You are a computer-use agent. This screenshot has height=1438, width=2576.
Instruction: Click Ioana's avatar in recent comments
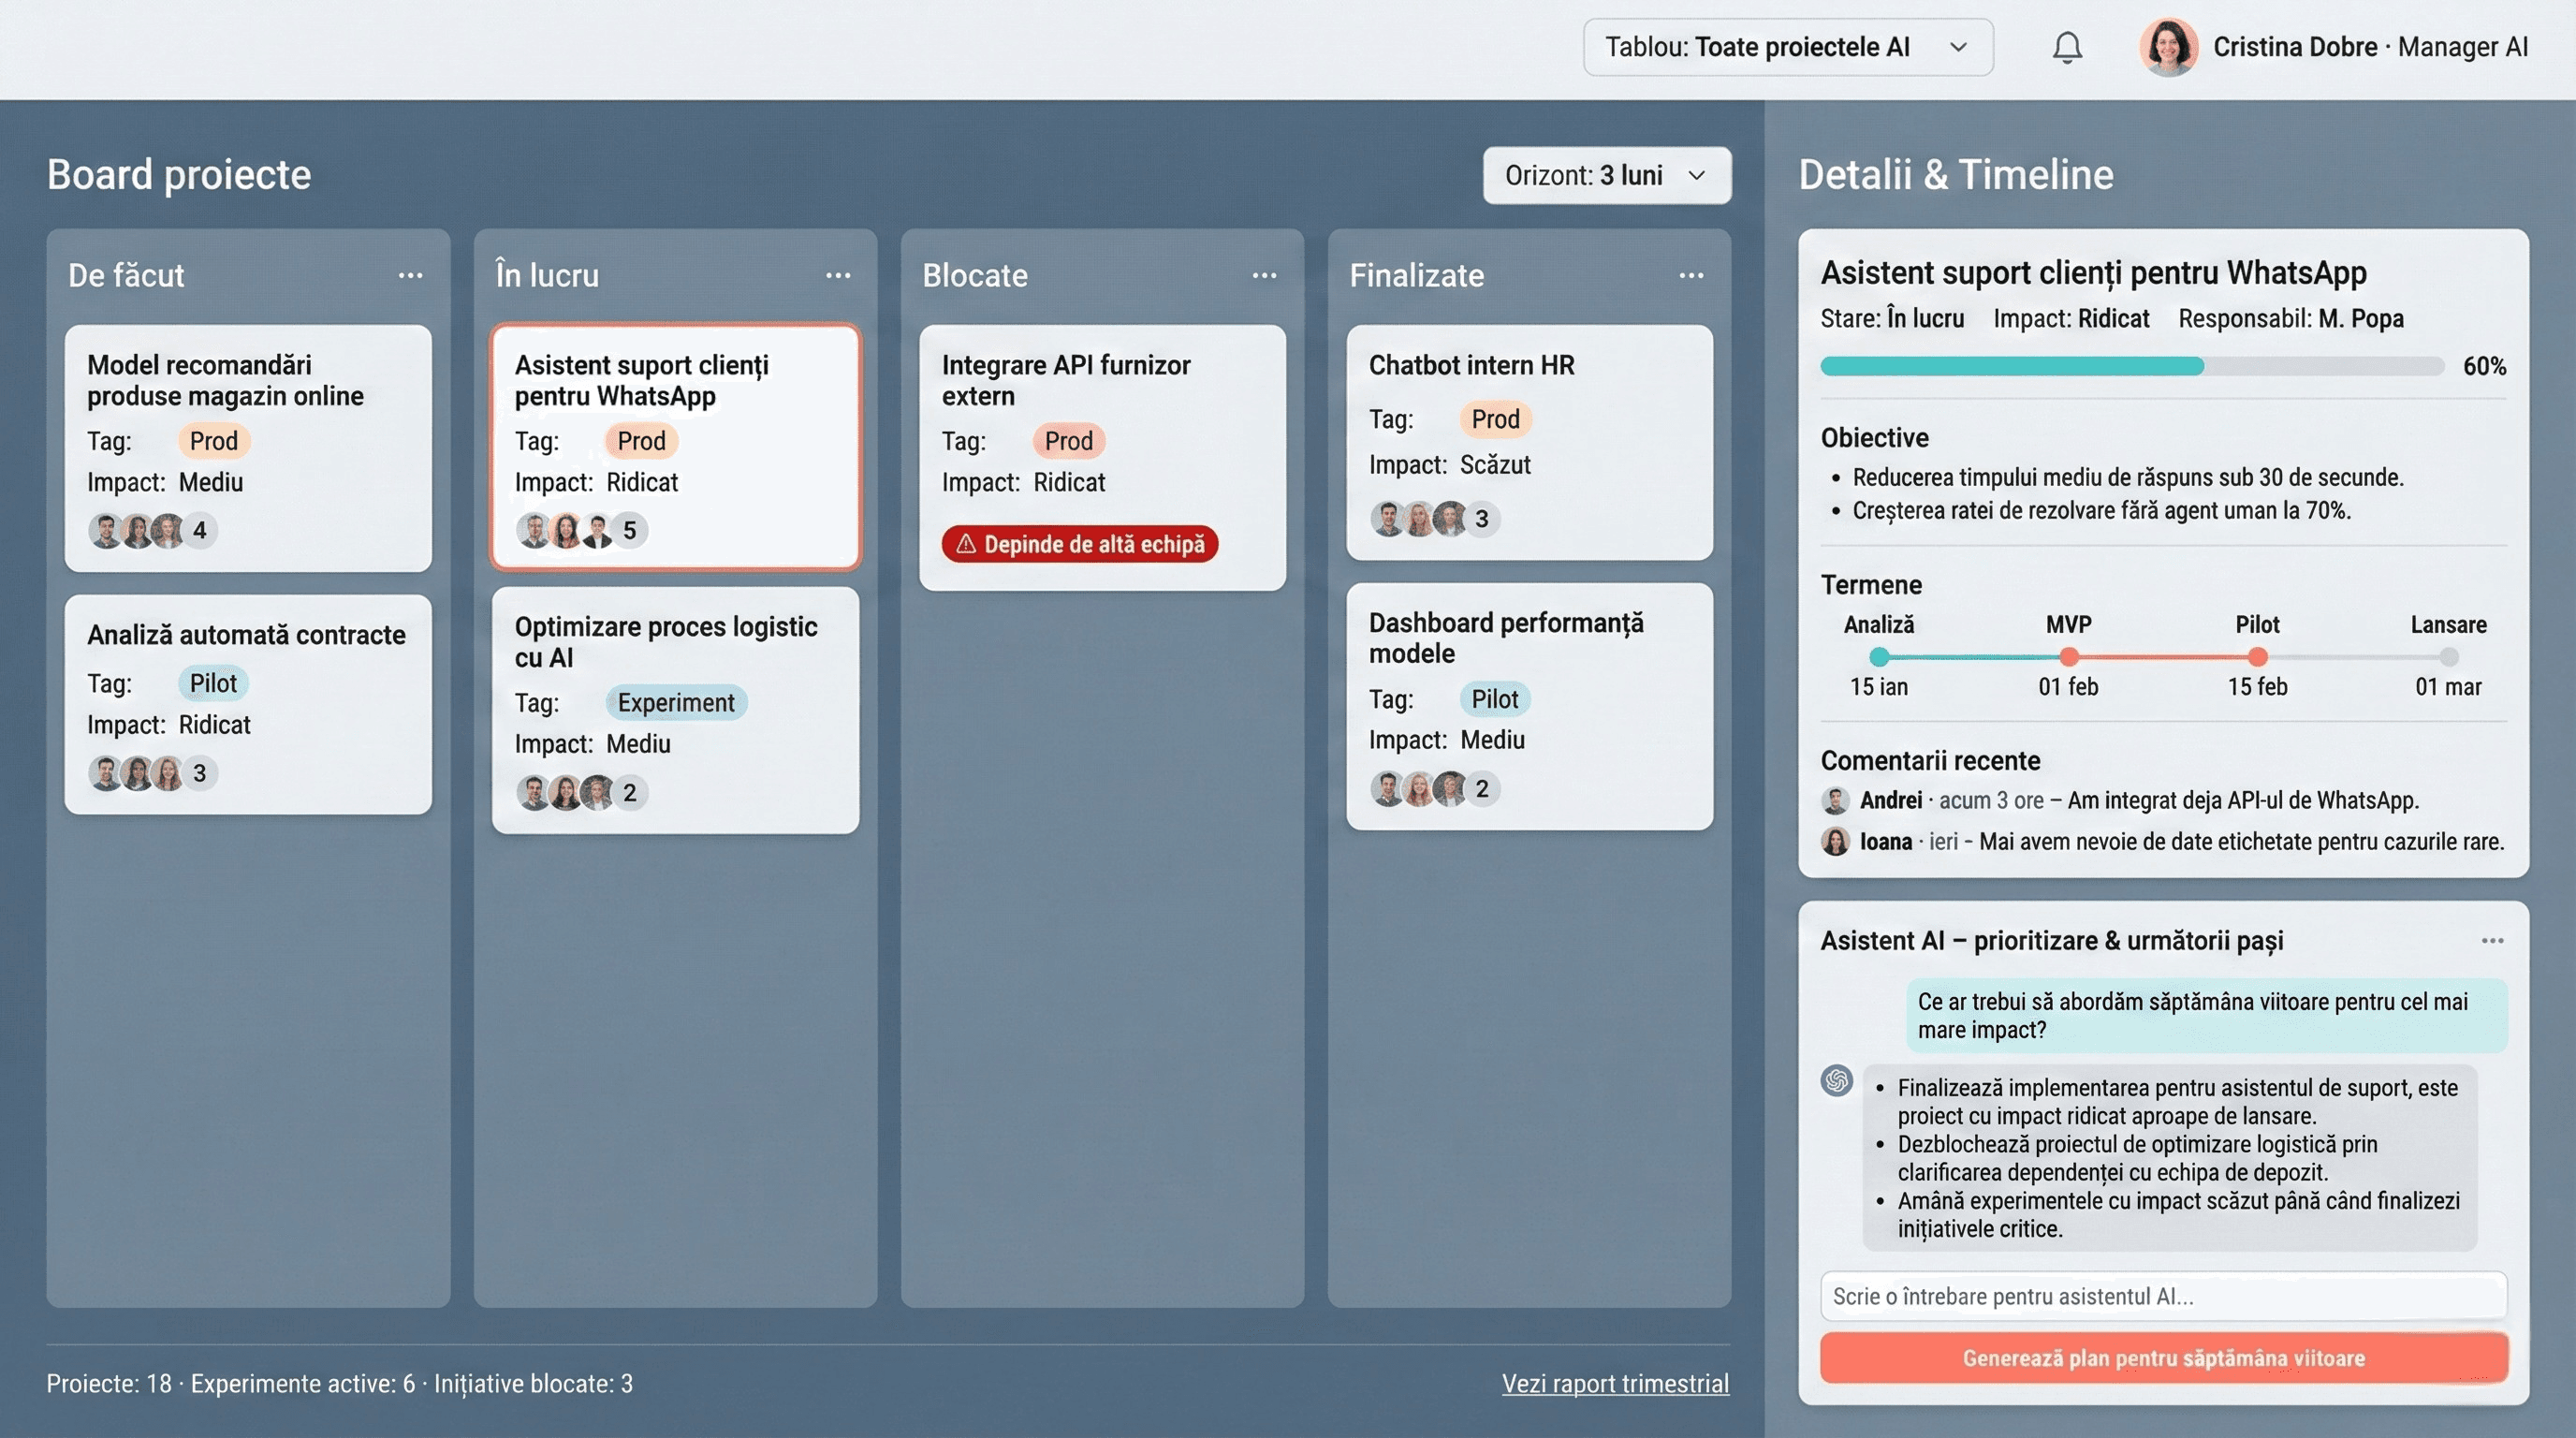click(x=1836, y=842)
